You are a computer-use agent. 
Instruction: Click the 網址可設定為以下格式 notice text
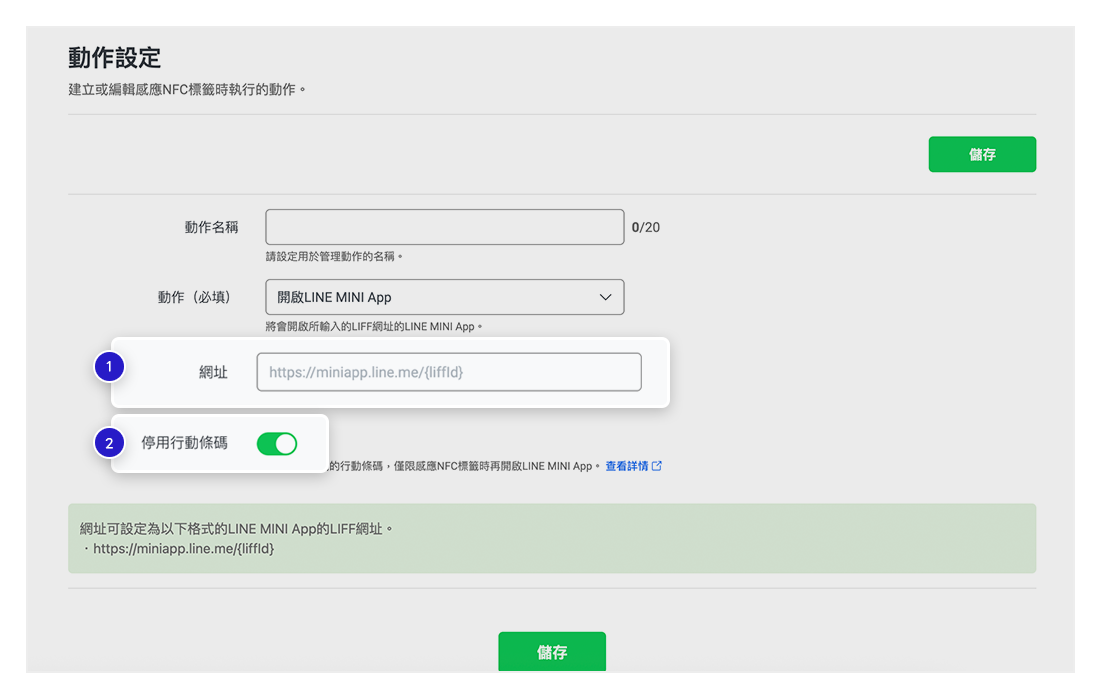236,529
